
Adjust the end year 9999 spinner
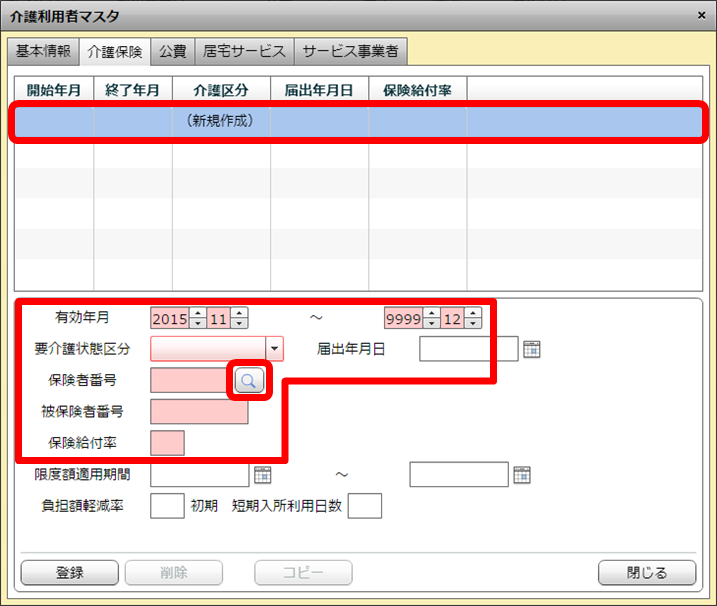pos(431,319)
